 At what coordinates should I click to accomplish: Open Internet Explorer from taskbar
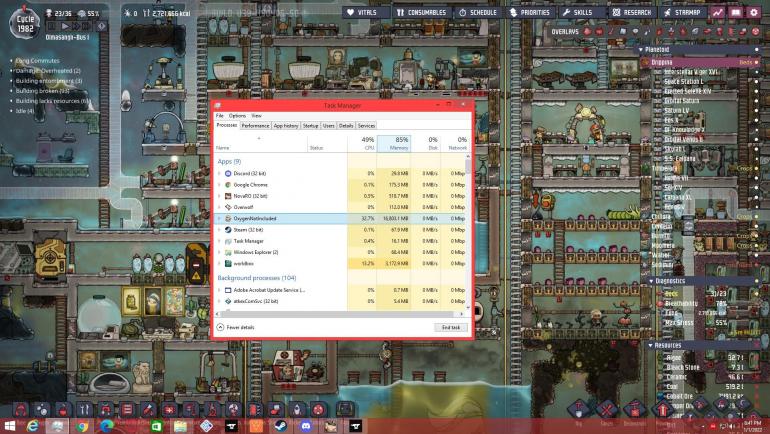point(33,426)
